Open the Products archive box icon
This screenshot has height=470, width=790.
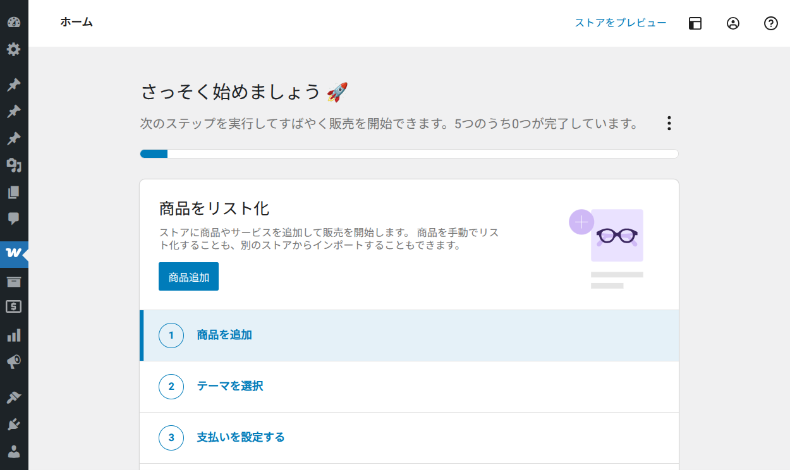14,282
